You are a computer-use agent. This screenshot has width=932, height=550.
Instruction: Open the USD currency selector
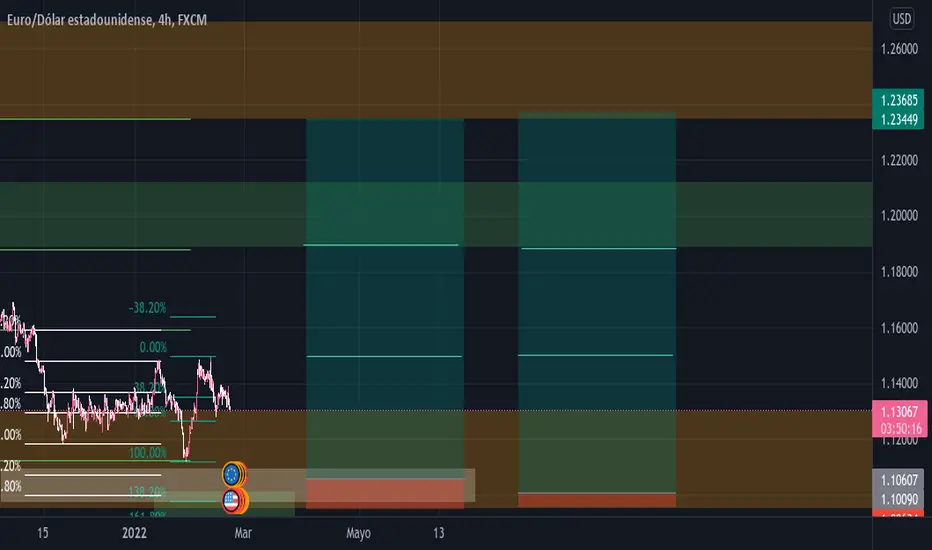tap(901, 18)
